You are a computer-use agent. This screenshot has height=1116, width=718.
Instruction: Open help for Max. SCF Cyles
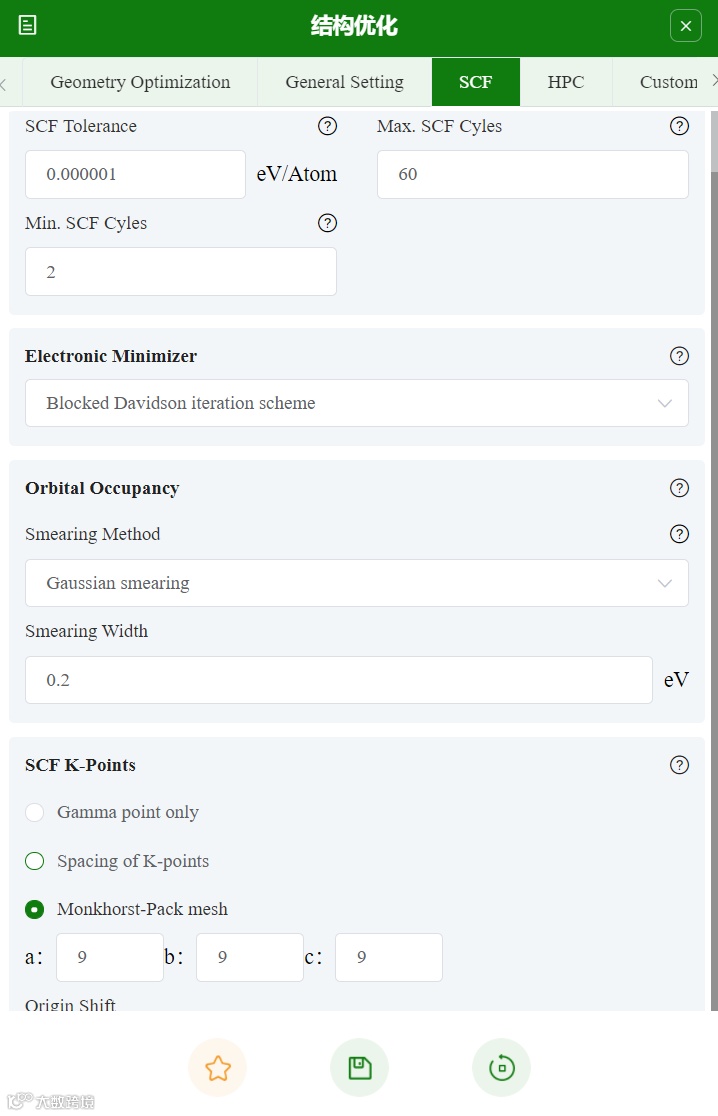click(x=679, y=126)
